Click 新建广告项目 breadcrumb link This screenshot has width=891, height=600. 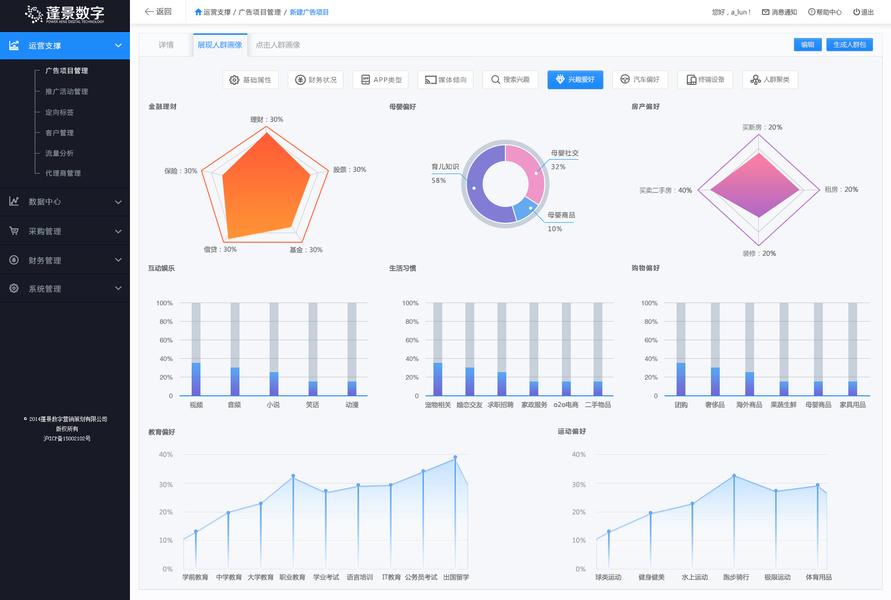click(x=309, y=12)
